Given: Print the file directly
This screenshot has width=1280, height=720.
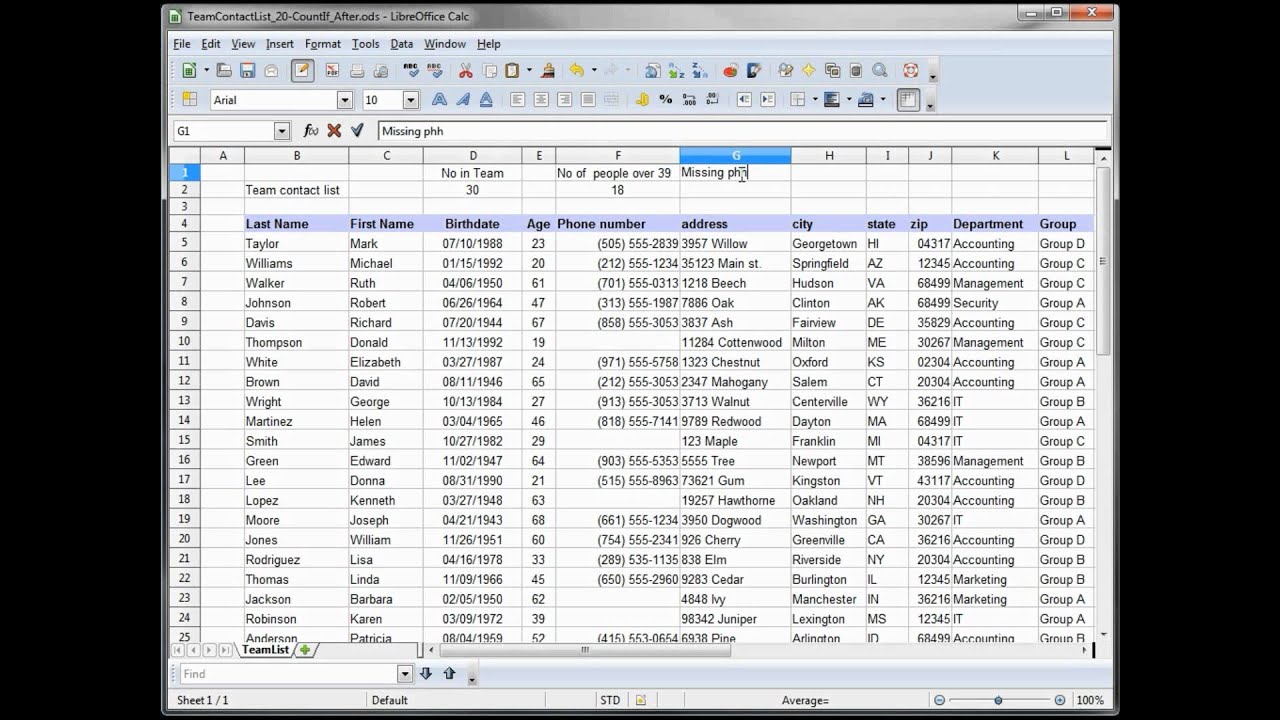Looking at the screenshot, I should point(356,71).
